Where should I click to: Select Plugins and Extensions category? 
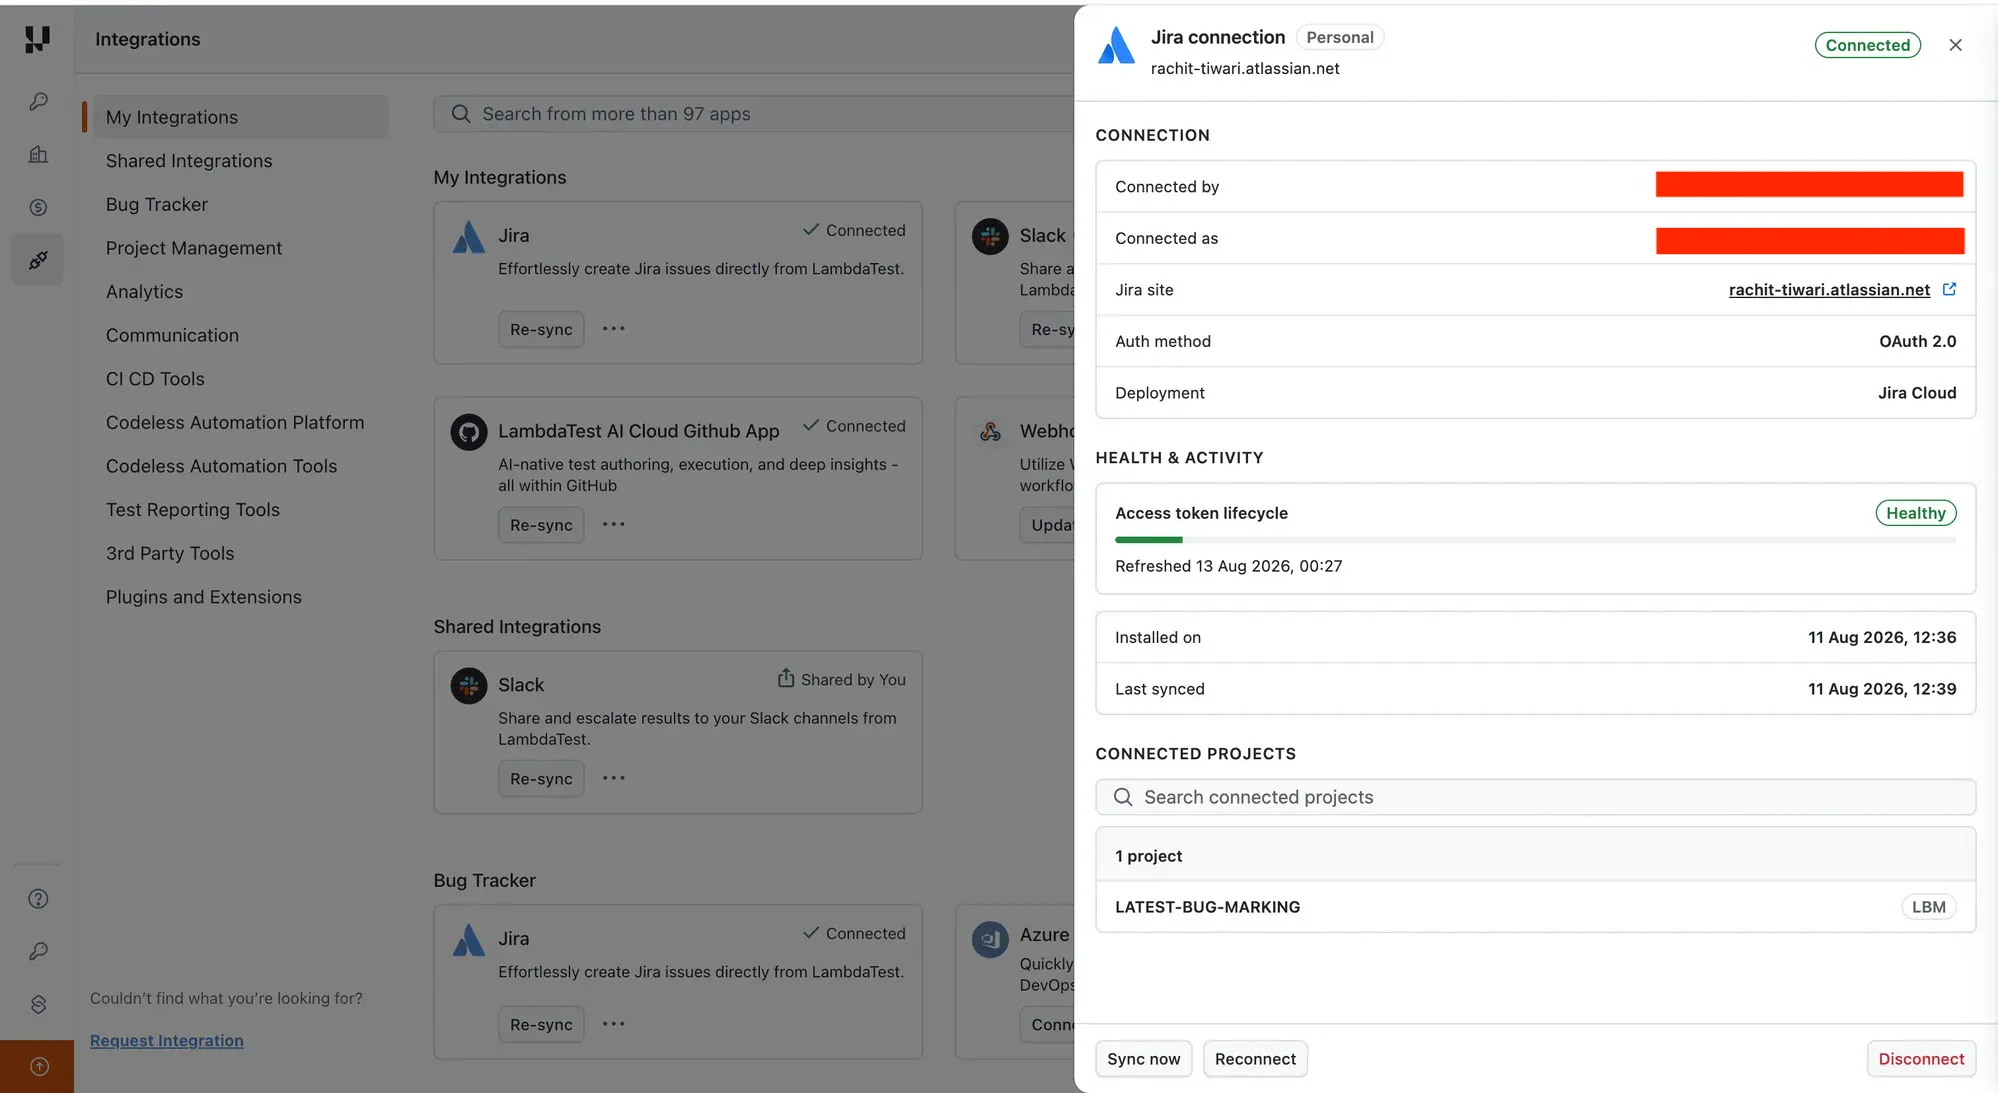tap(204, 597)
